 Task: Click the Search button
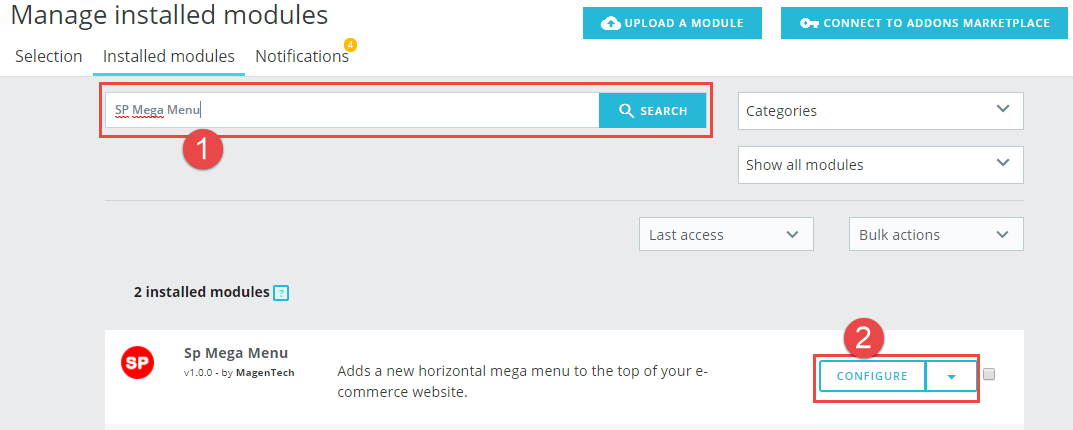point(652,110)
